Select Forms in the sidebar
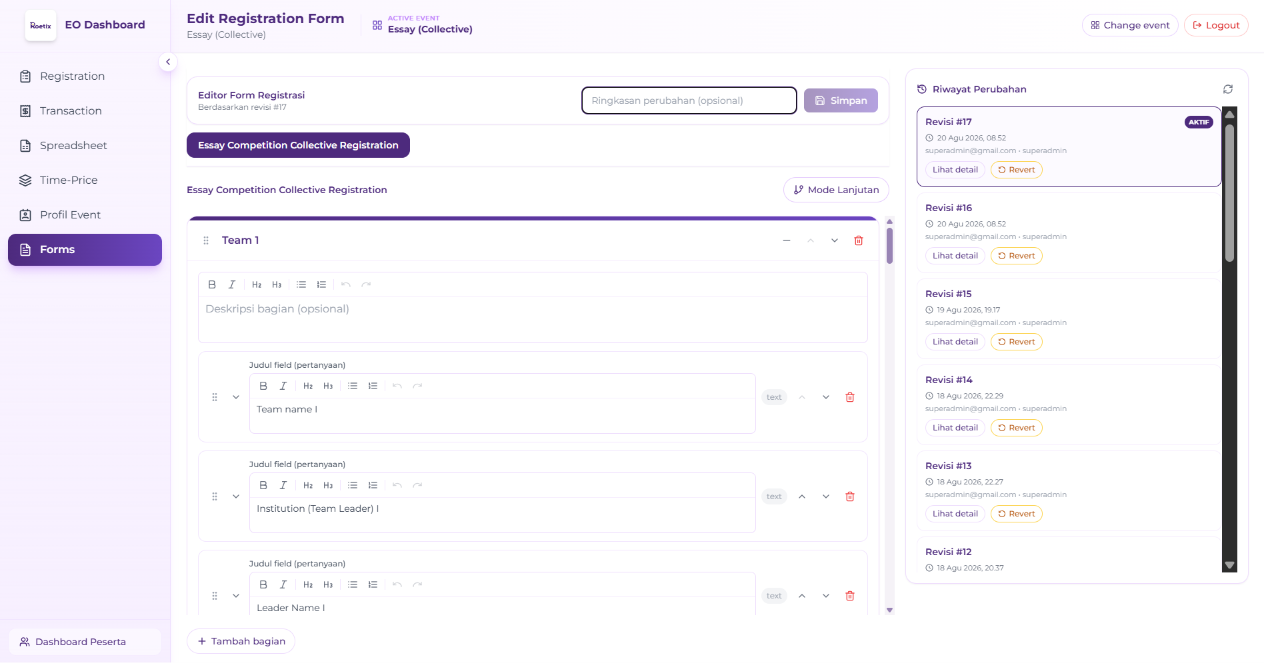 point(85,250)
